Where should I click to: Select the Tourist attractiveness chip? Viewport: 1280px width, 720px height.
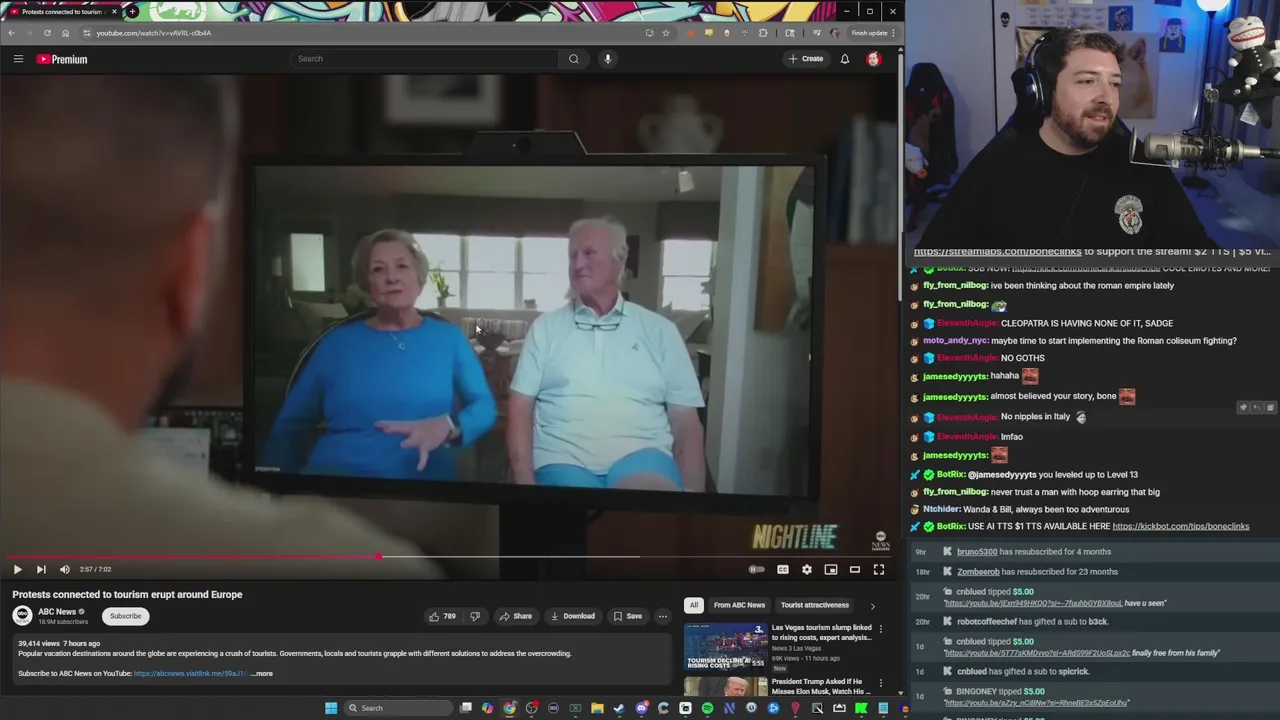pyautogui.click(x=815, y=605)
